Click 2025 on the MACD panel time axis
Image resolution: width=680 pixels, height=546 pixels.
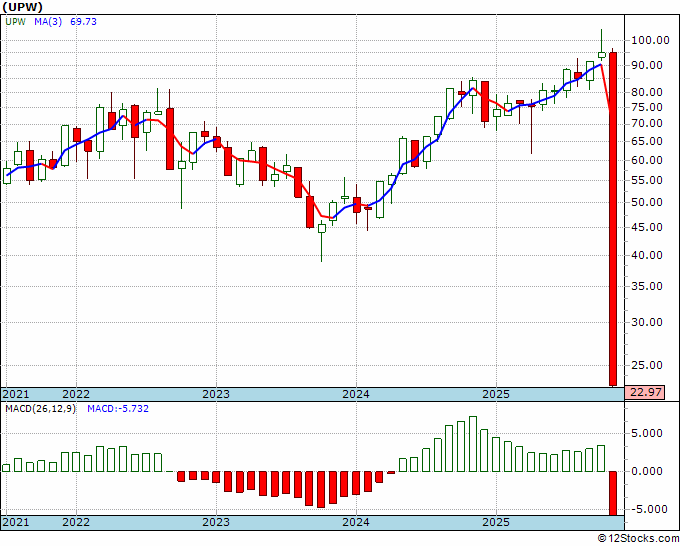(x=496, y=522)
